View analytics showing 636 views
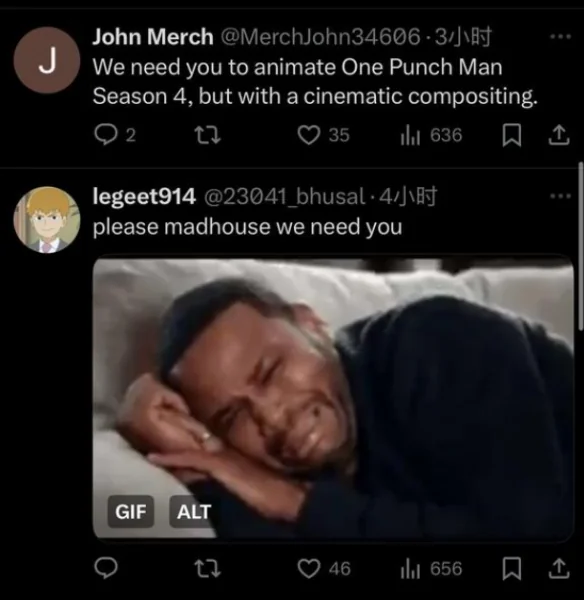The height and width of the screenshot is (600, 584). pyautogui.click(x=431, y=135)
